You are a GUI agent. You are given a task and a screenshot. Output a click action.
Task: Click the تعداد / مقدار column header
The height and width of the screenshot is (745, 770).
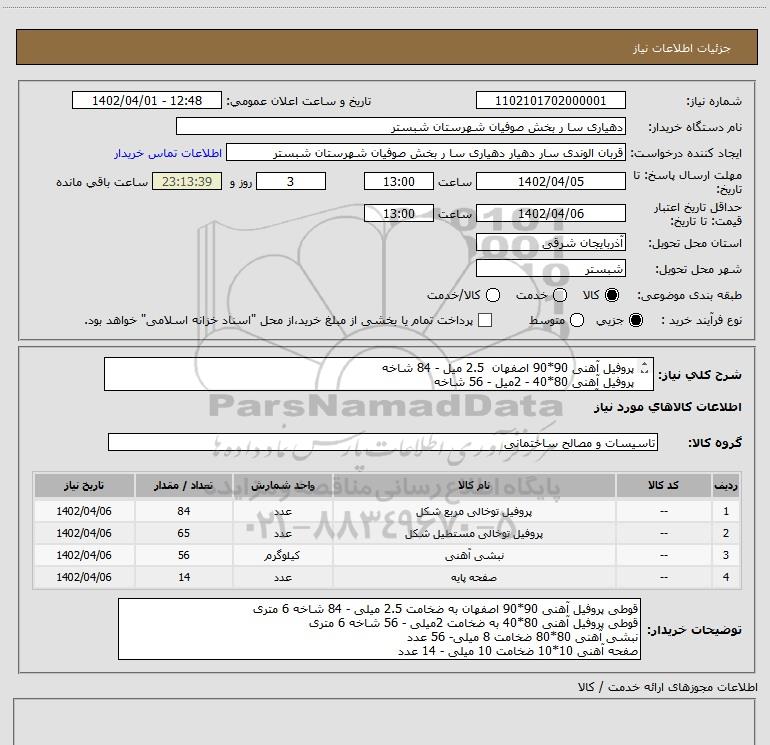(184, 485)
